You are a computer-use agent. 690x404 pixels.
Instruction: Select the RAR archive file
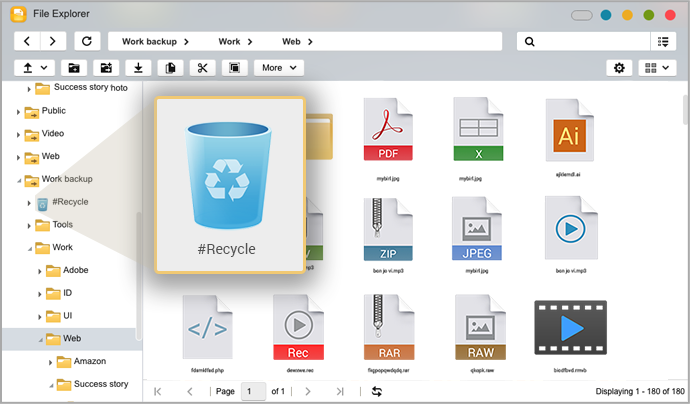point(389,327)
